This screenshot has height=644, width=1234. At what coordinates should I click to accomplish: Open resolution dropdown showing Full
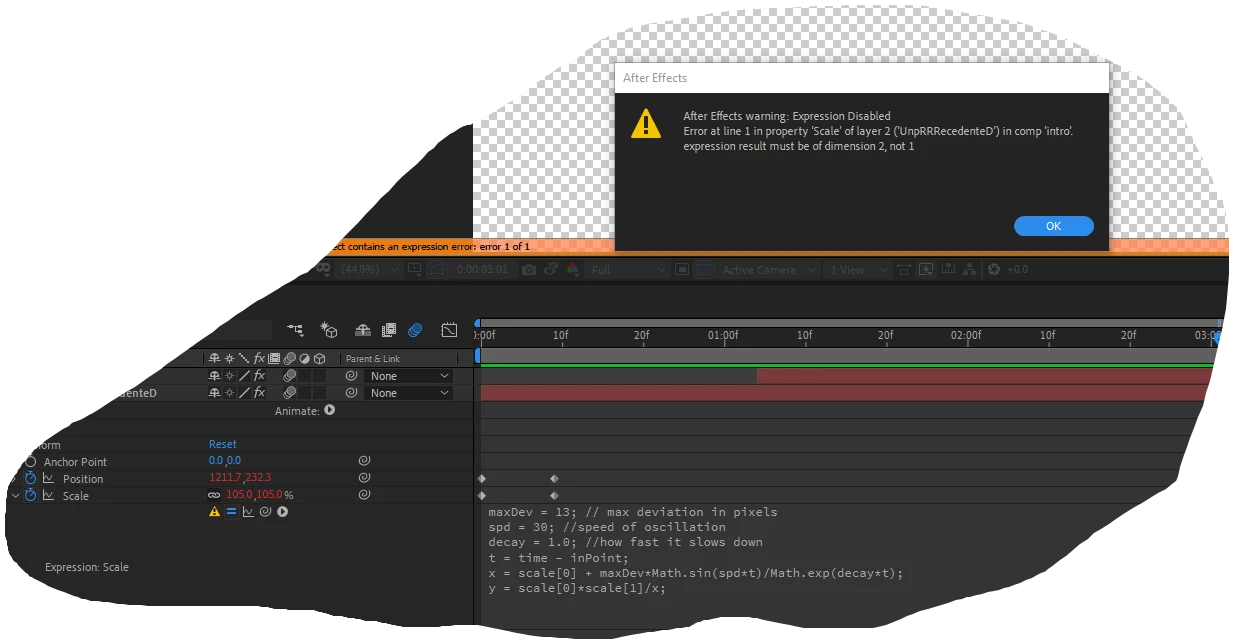point(628,270)
